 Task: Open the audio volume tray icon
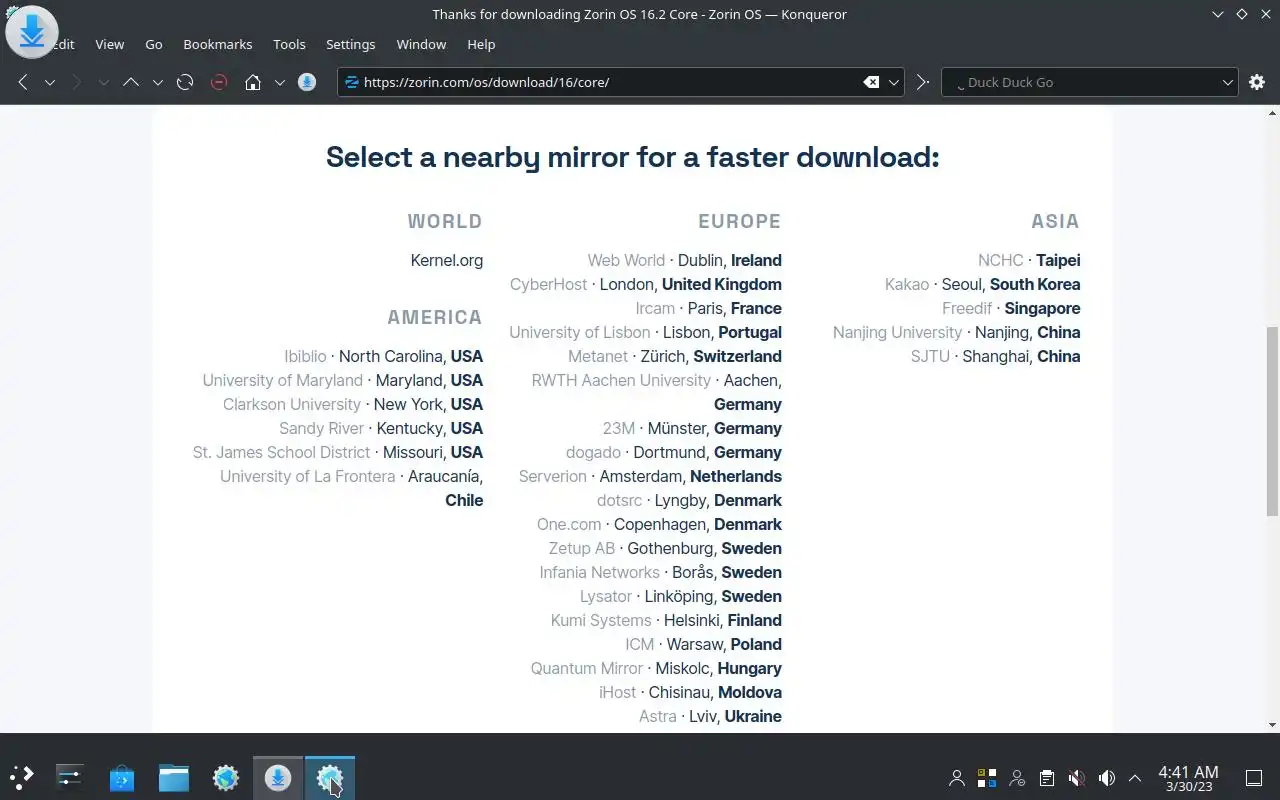[x=1106, y=777]
